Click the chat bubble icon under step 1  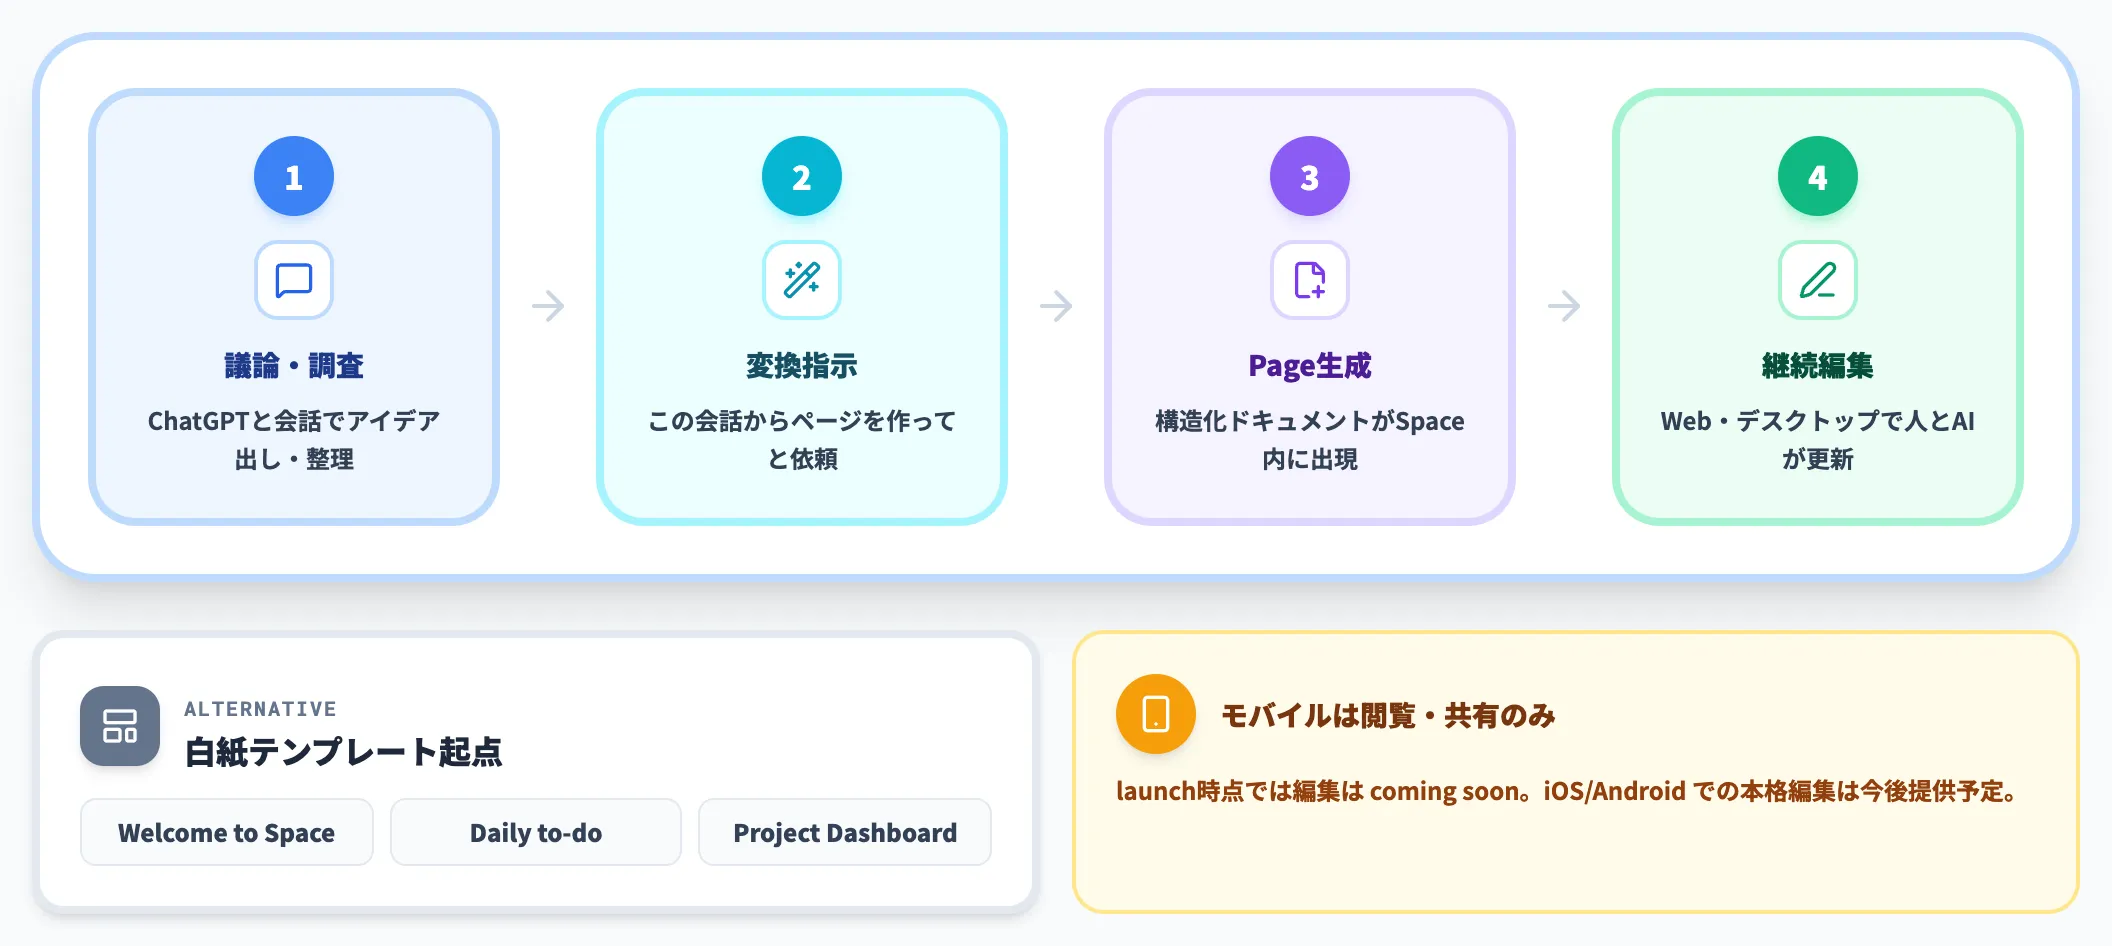(x=294, y=280)
